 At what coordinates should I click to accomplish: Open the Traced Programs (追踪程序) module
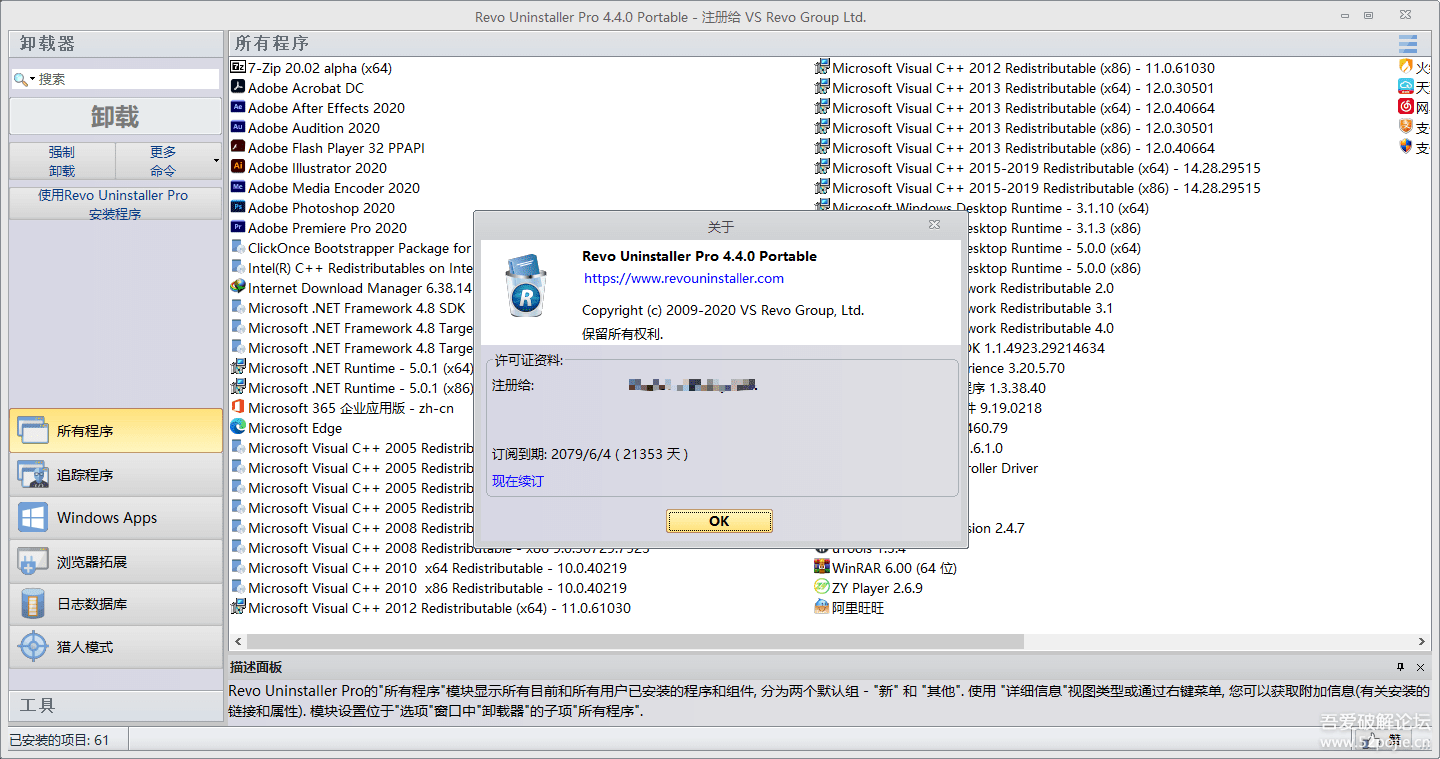pos(115,475)
